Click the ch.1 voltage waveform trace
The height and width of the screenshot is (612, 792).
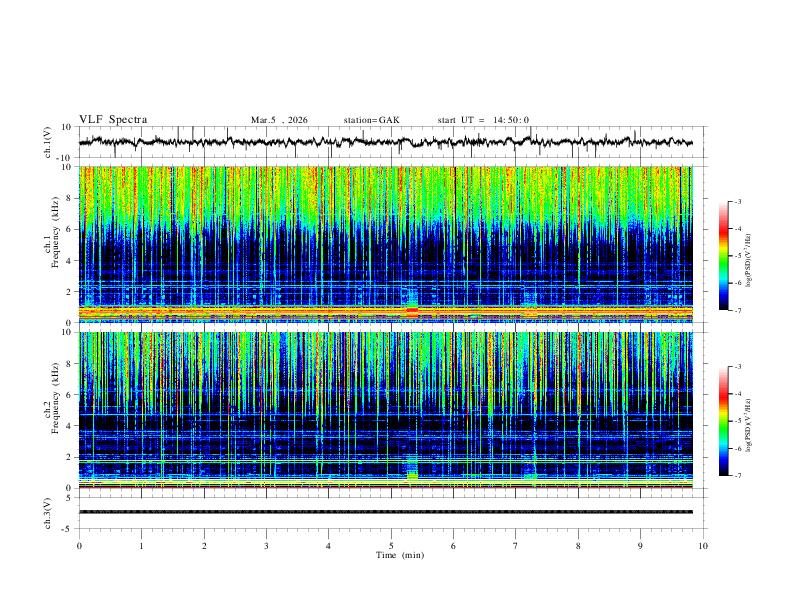385,142
